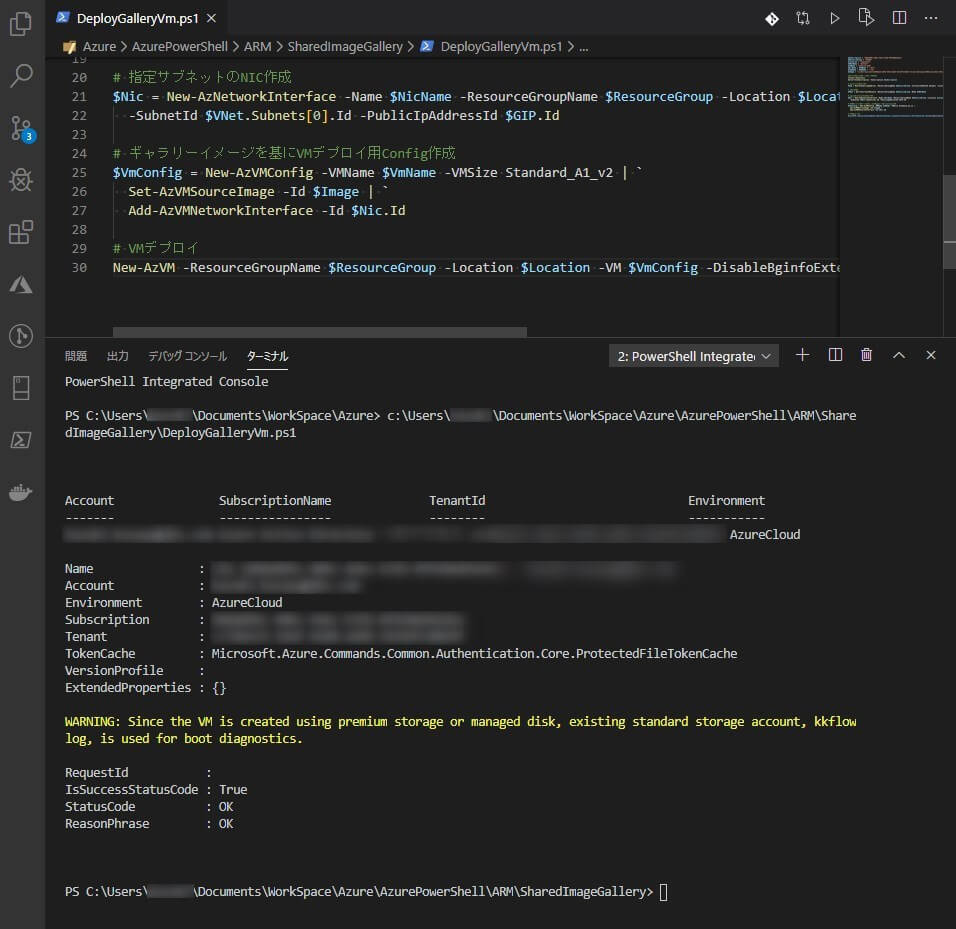The image size is (956, 929).
Task: Click the WARNING message in terminal
Action: [x=460, y=730]
